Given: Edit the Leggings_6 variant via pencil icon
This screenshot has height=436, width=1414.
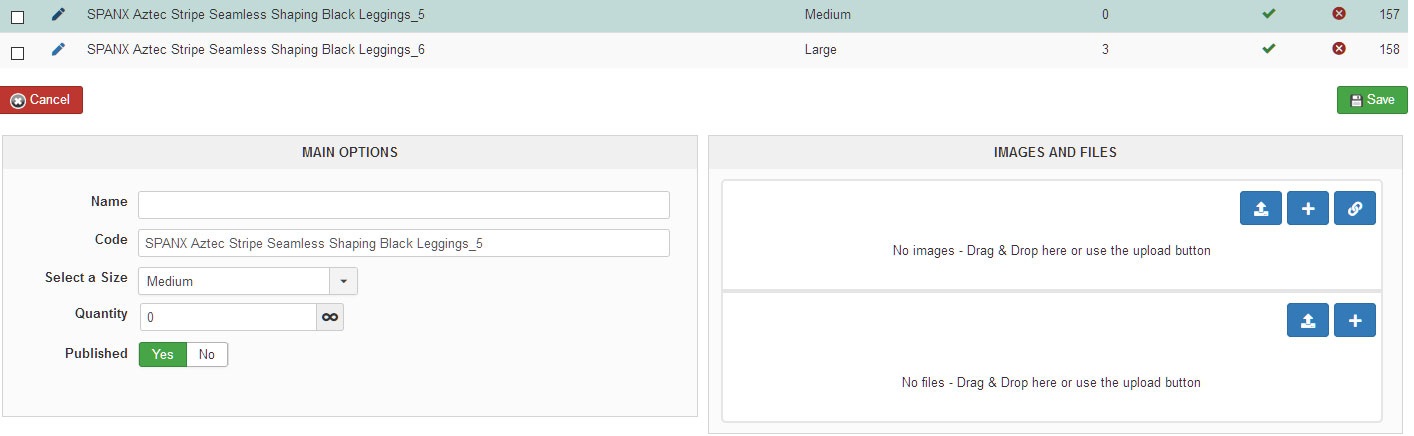Looking at the screenshot, I should tap(58, 48).
